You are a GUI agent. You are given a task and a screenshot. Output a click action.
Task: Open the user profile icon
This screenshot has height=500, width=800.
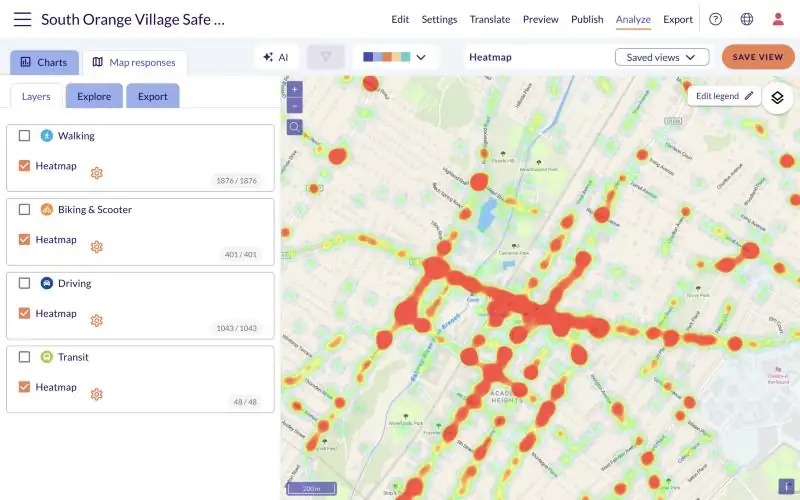[x=778, y=19]
